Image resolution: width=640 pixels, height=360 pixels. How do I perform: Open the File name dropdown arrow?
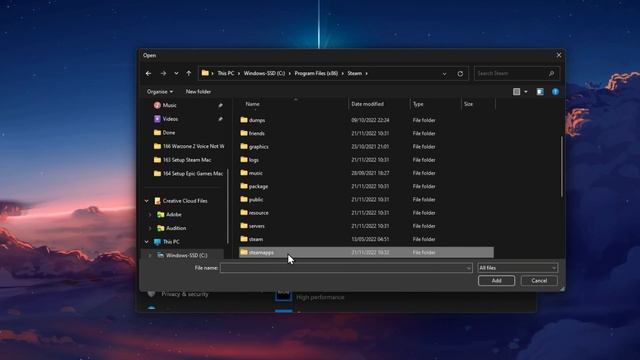coord(469,268)
